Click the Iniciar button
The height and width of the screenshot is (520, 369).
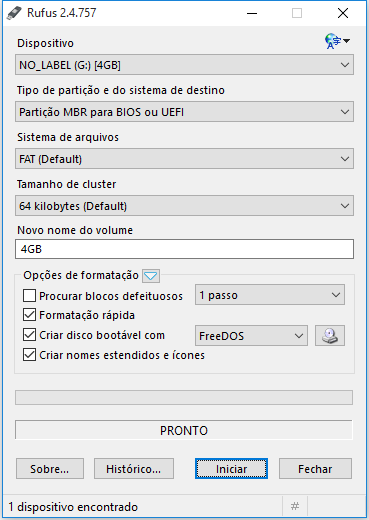coord(231,469)
